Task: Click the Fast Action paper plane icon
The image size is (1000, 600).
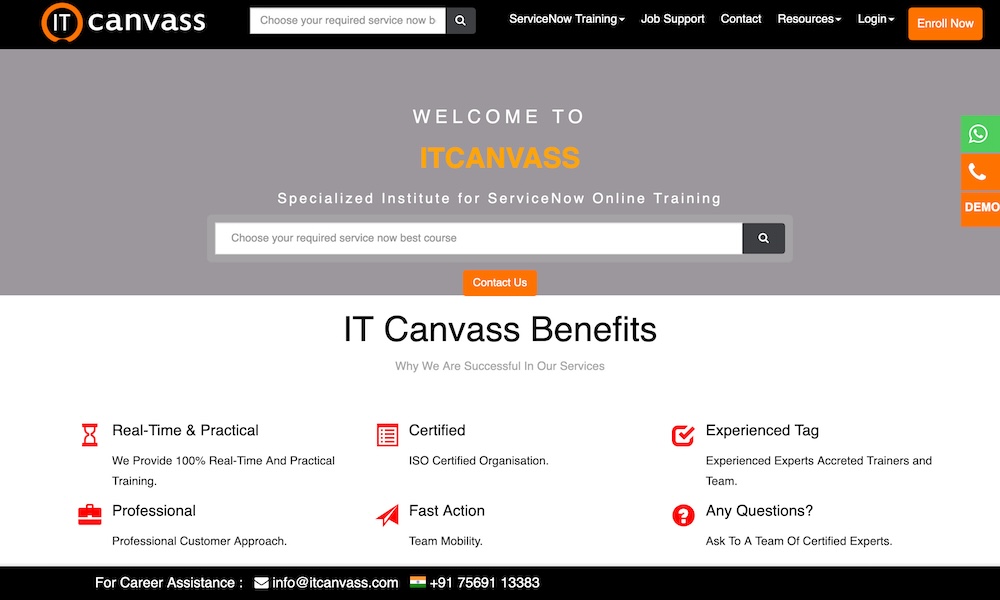Action: tap(387, 515)
